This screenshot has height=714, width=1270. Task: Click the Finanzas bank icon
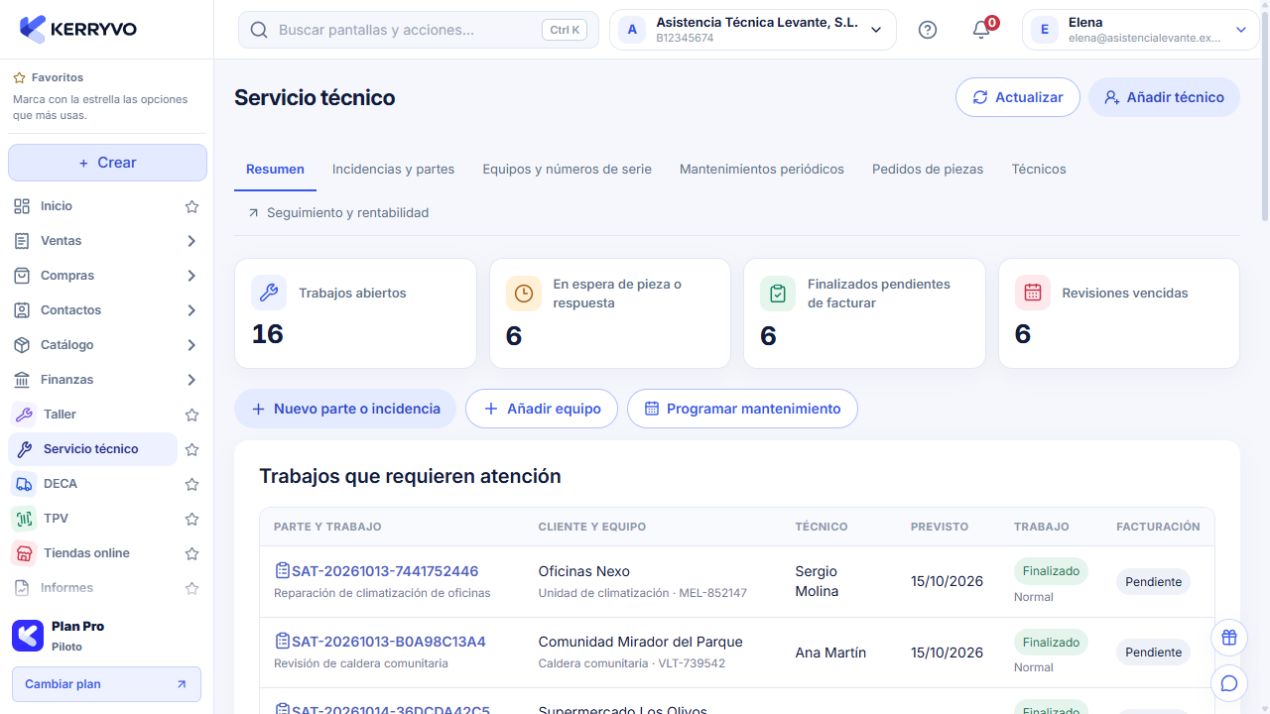pos(22,380)
